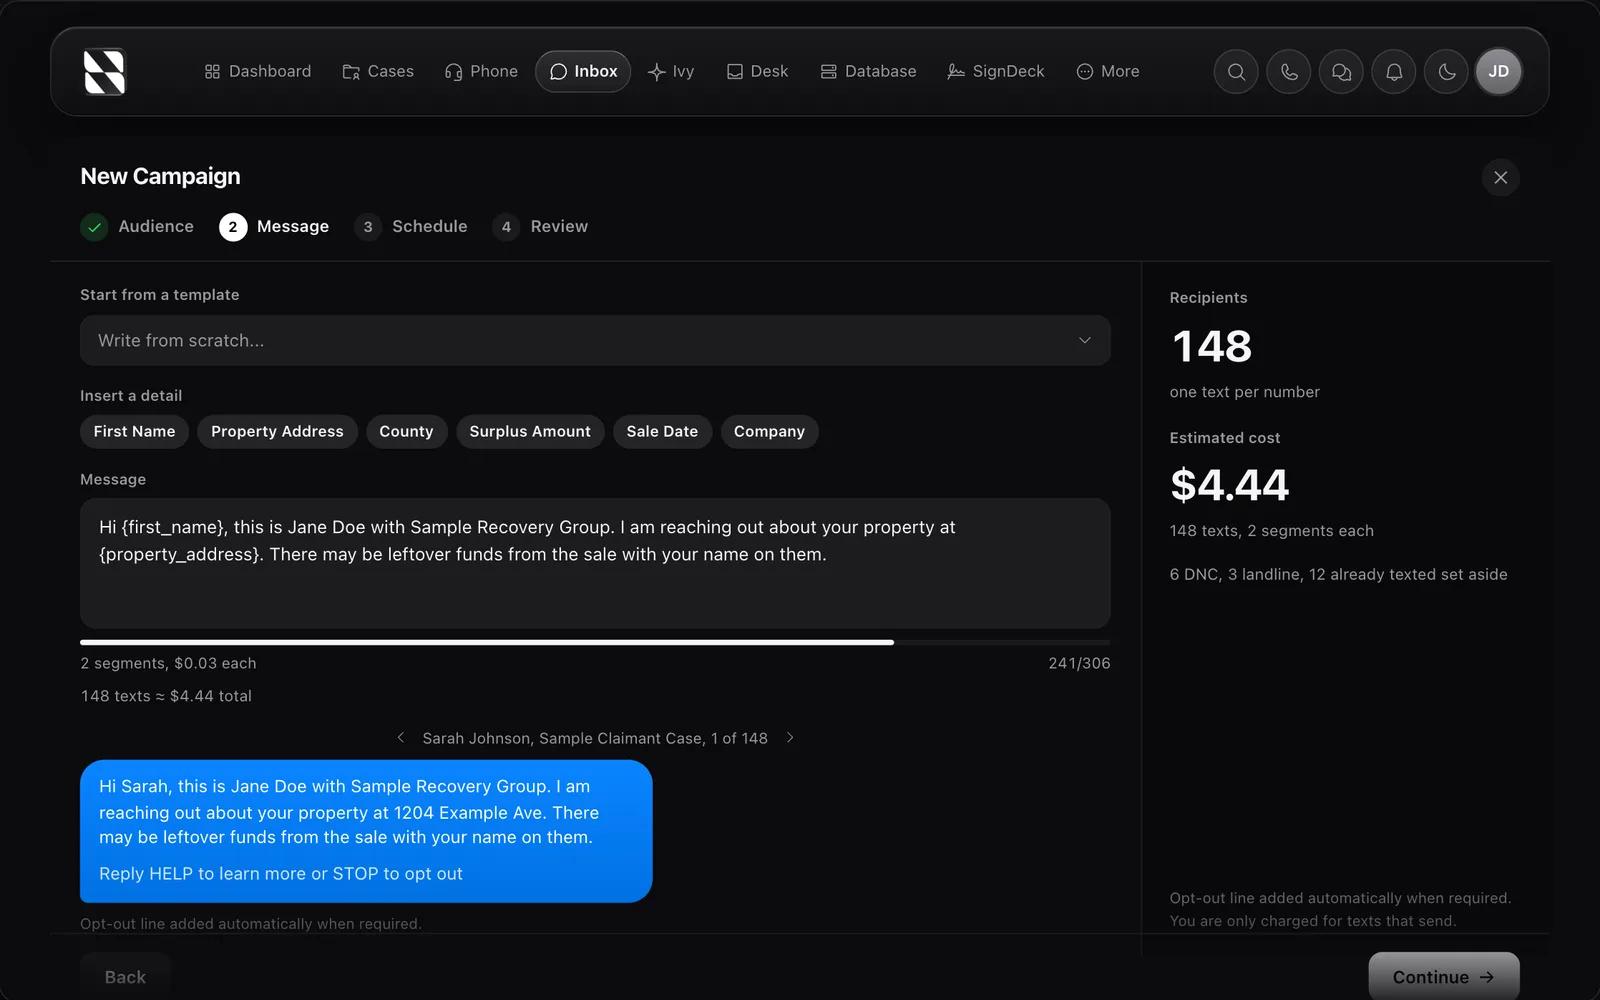The image size is (1600, 1000).
Task: Insert County detail chip
Action: tap(406, 432)
